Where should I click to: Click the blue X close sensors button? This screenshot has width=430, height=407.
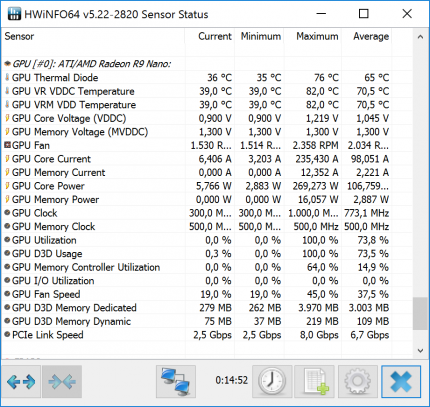(401, 382)
